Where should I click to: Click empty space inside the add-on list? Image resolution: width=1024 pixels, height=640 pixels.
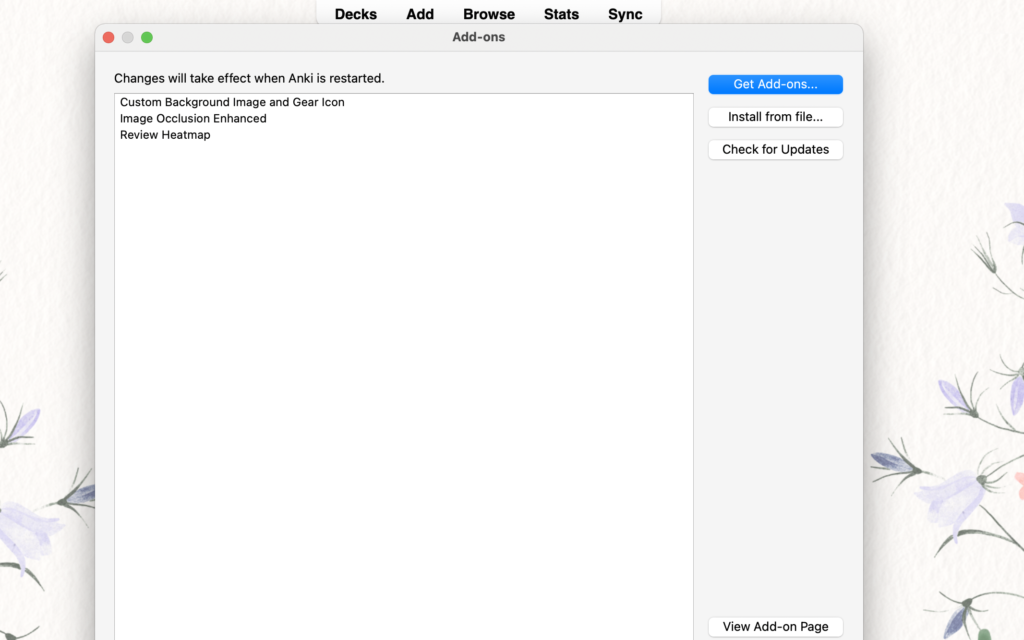pos(400,380)
